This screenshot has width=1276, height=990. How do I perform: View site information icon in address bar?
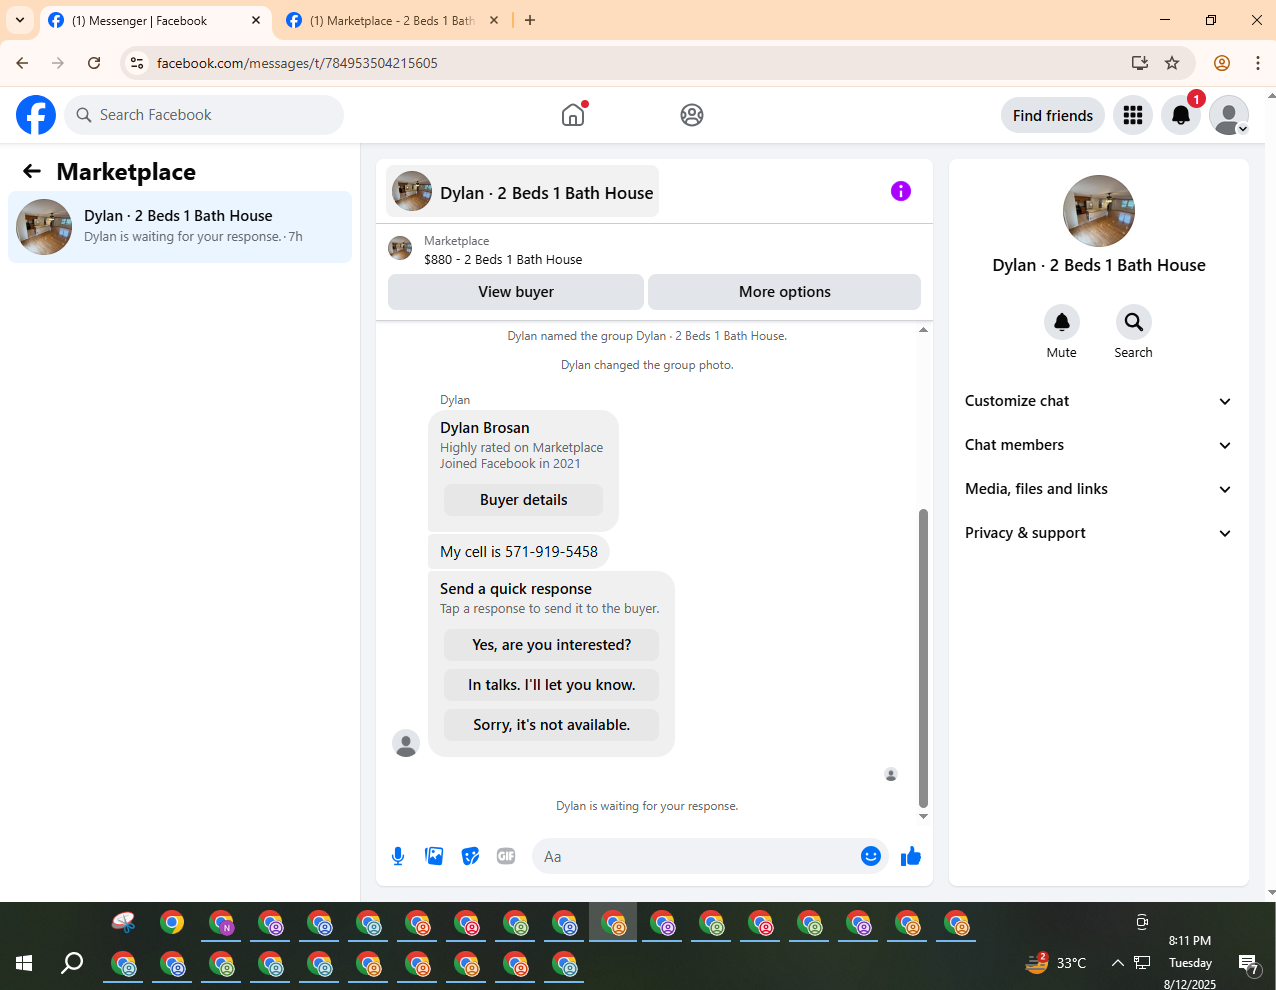click(137, 63)
